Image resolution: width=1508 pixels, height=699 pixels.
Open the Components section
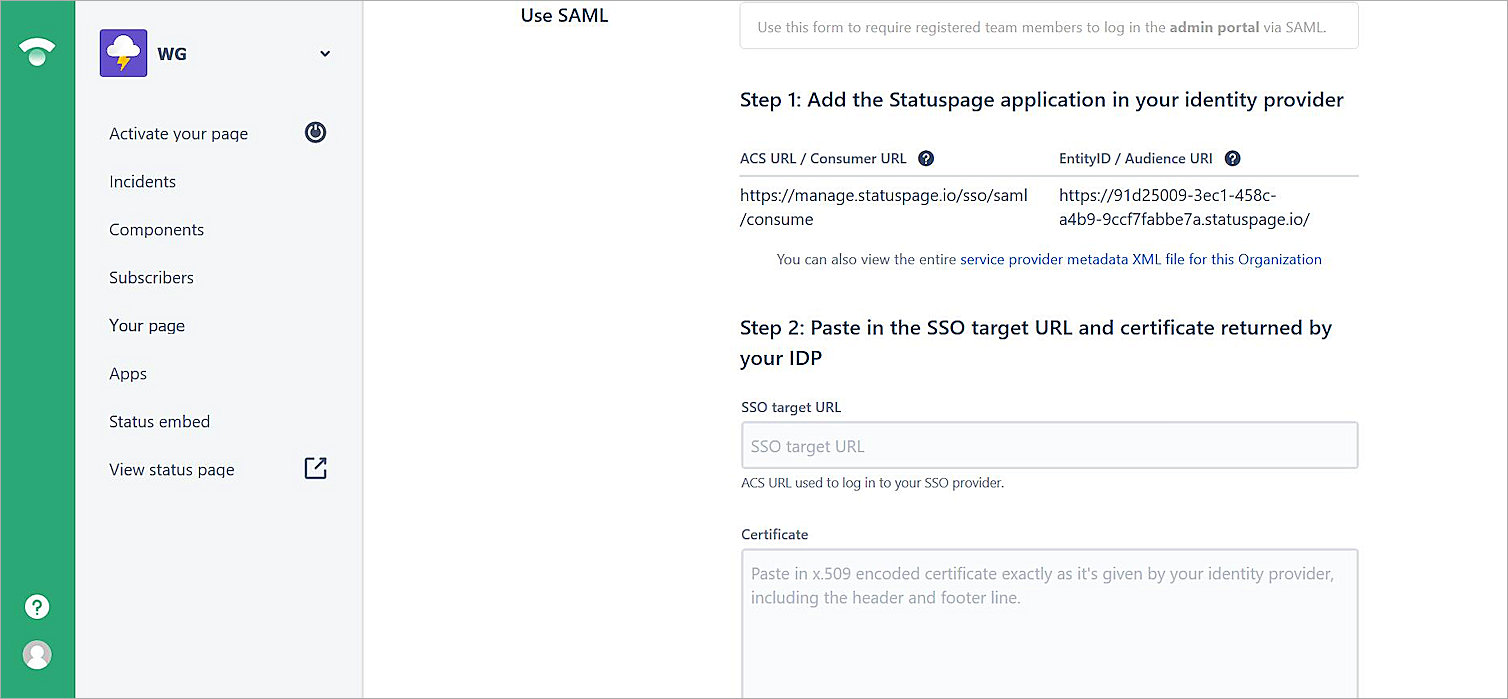(156, 229)
